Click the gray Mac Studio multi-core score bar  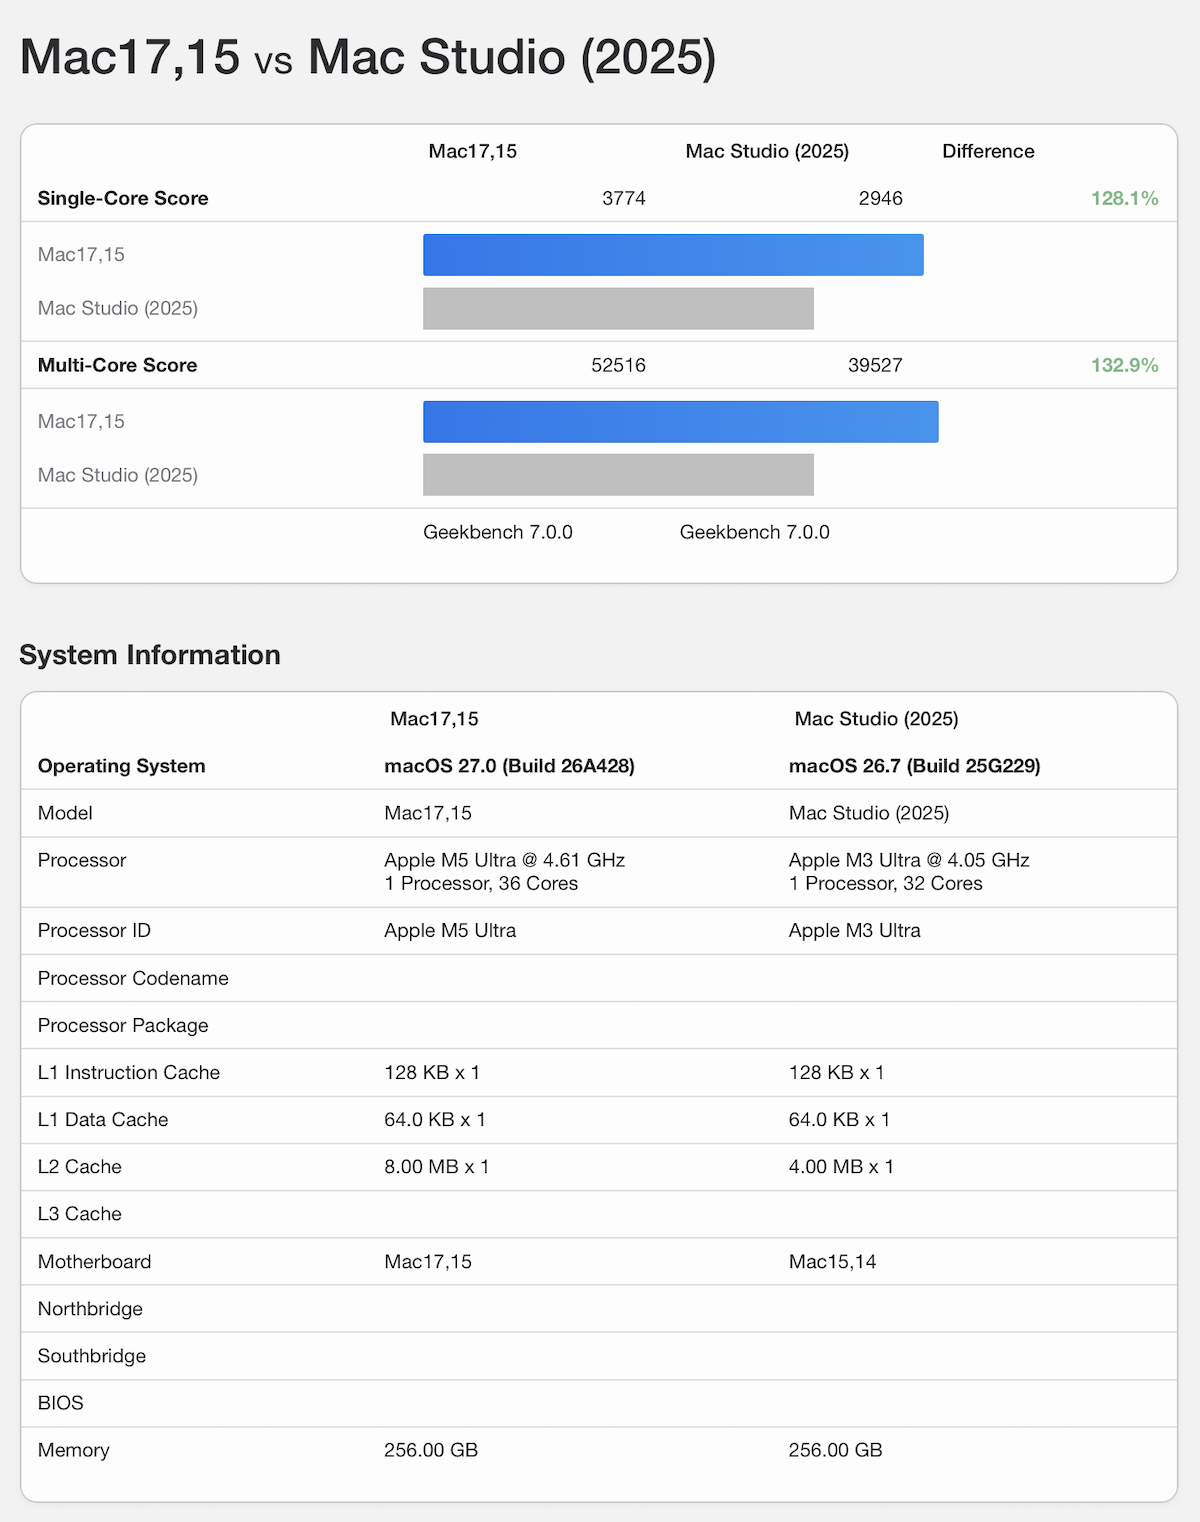click(618, 475)
